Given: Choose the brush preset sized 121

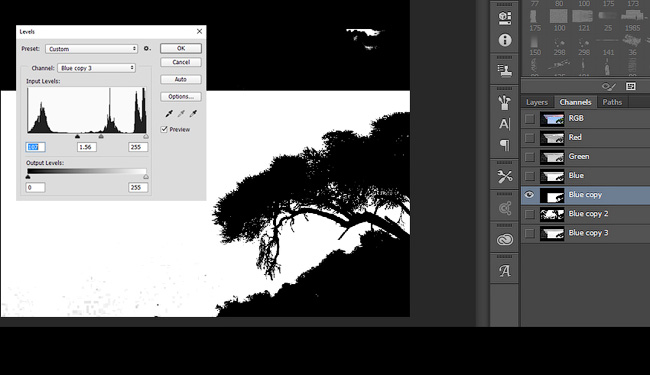Looking at the screenshot, I should click(583, 19).
